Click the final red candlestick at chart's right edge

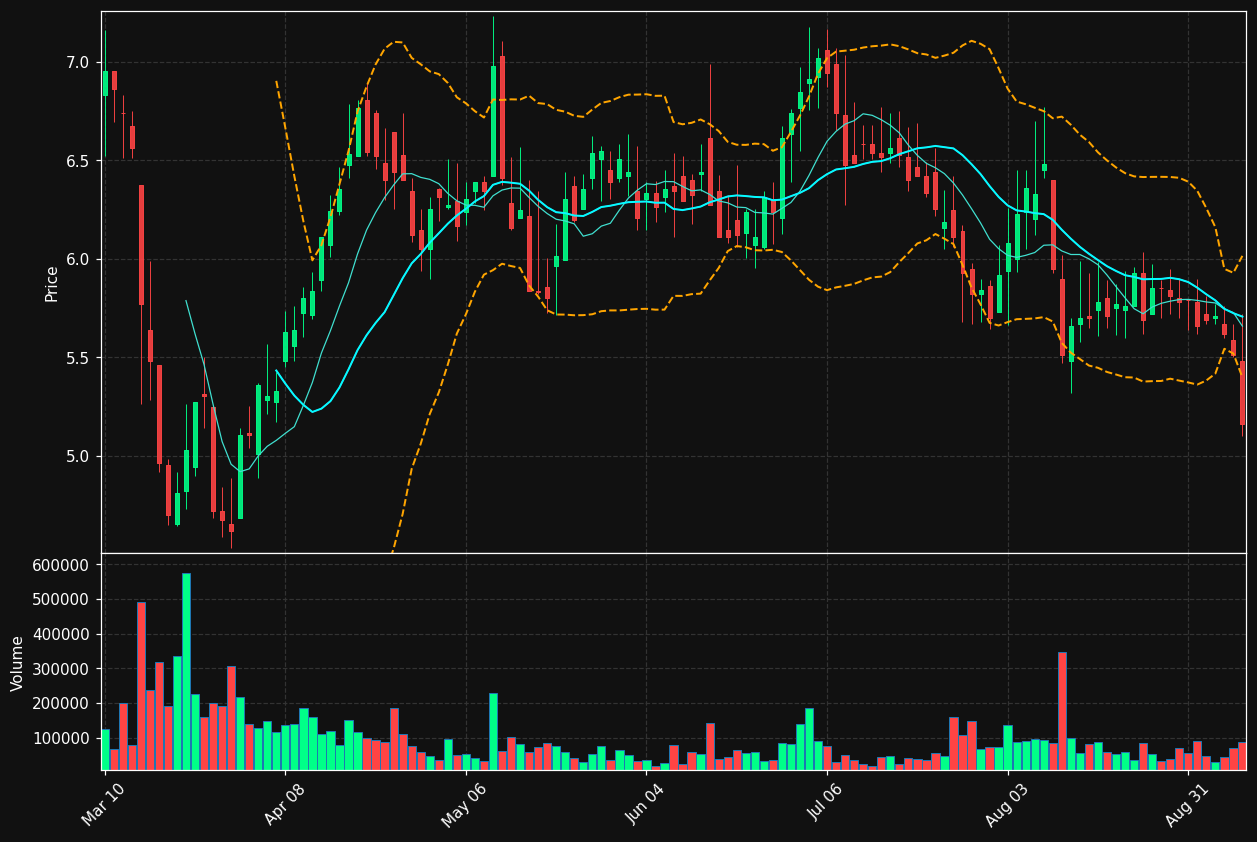(x=1243, y=393)
